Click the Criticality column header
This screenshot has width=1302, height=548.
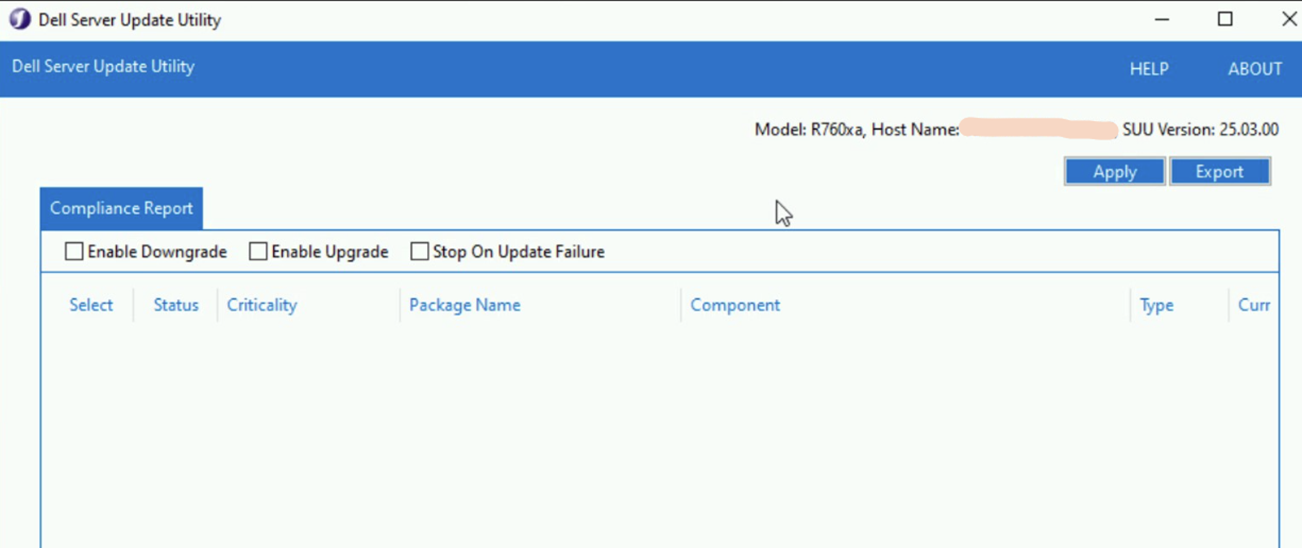coord(262,305)
